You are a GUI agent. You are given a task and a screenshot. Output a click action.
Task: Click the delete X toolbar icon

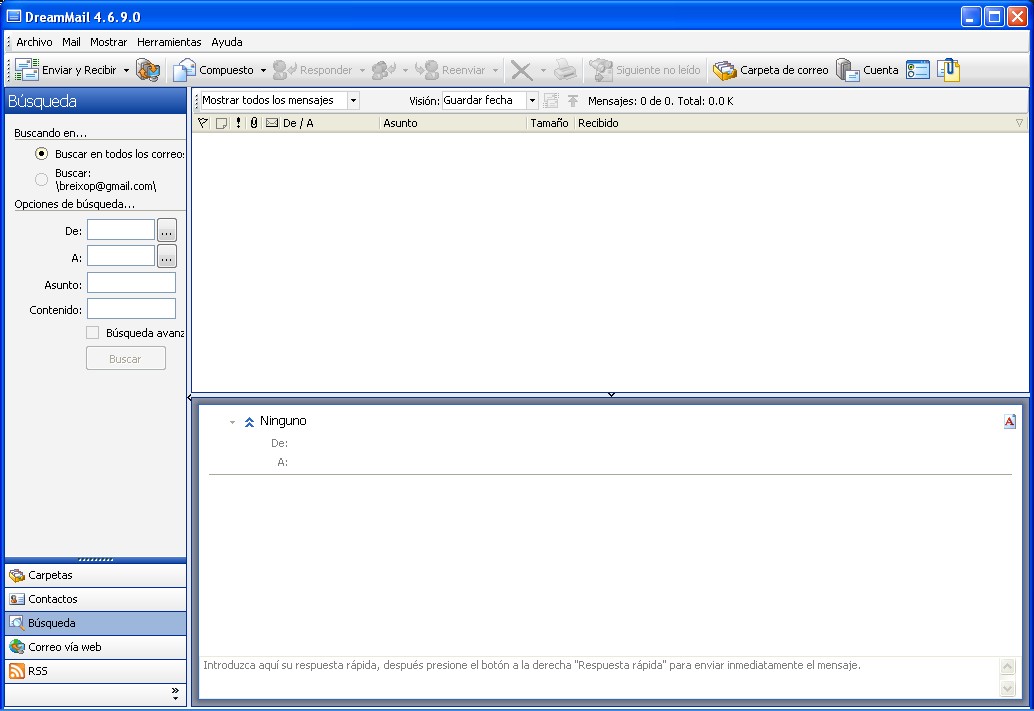(522, 70)
